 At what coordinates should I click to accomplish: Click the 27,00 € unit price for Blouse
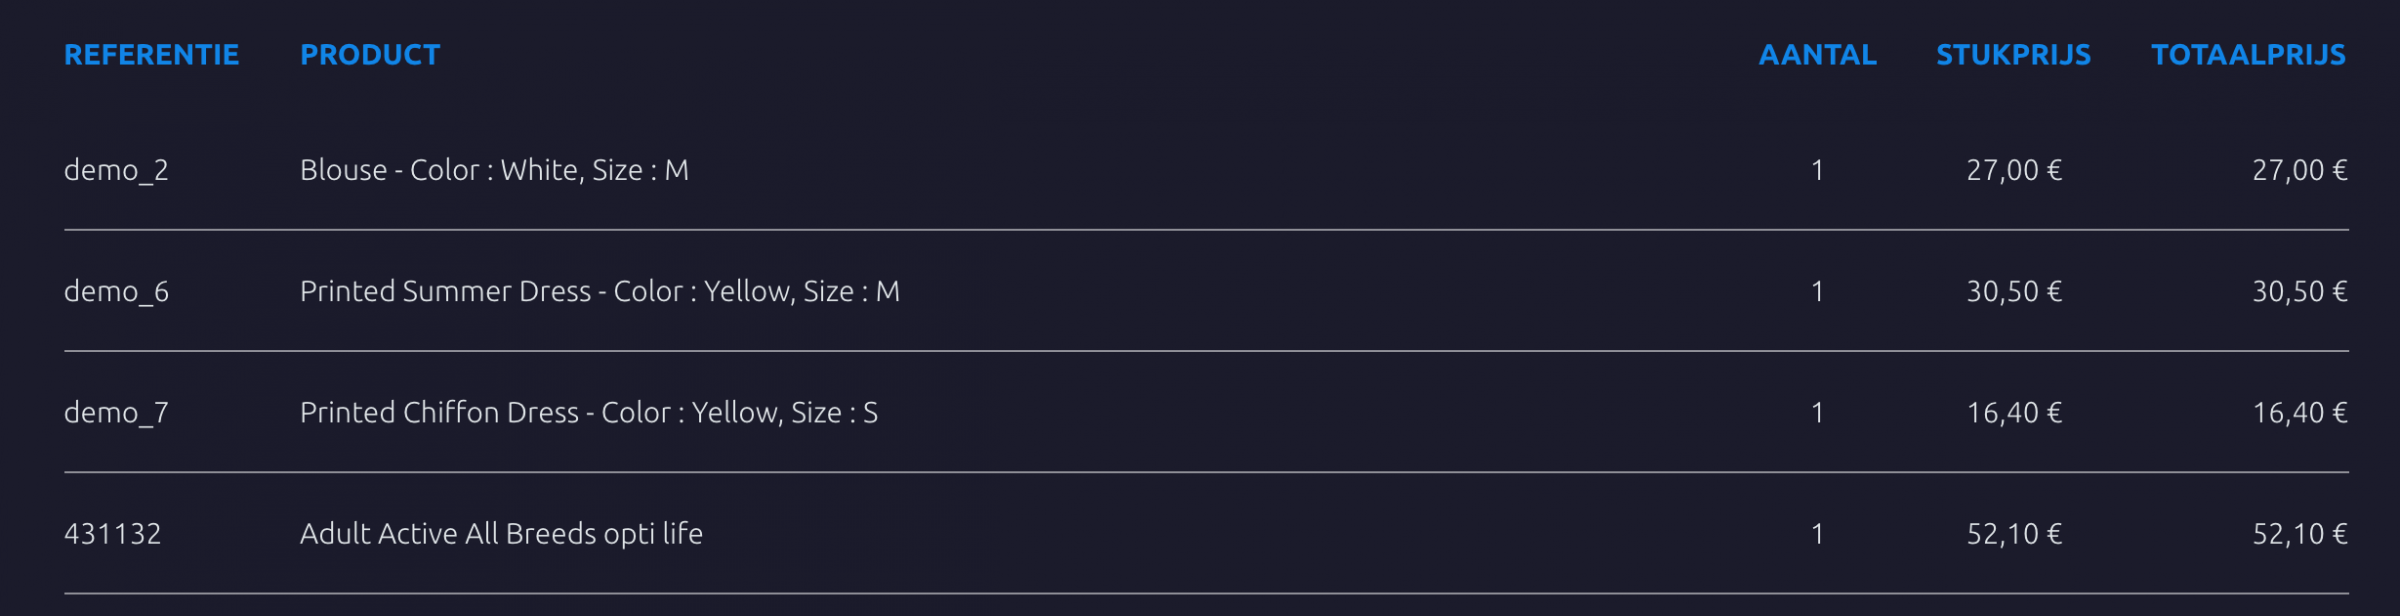tap(2014, 171)
